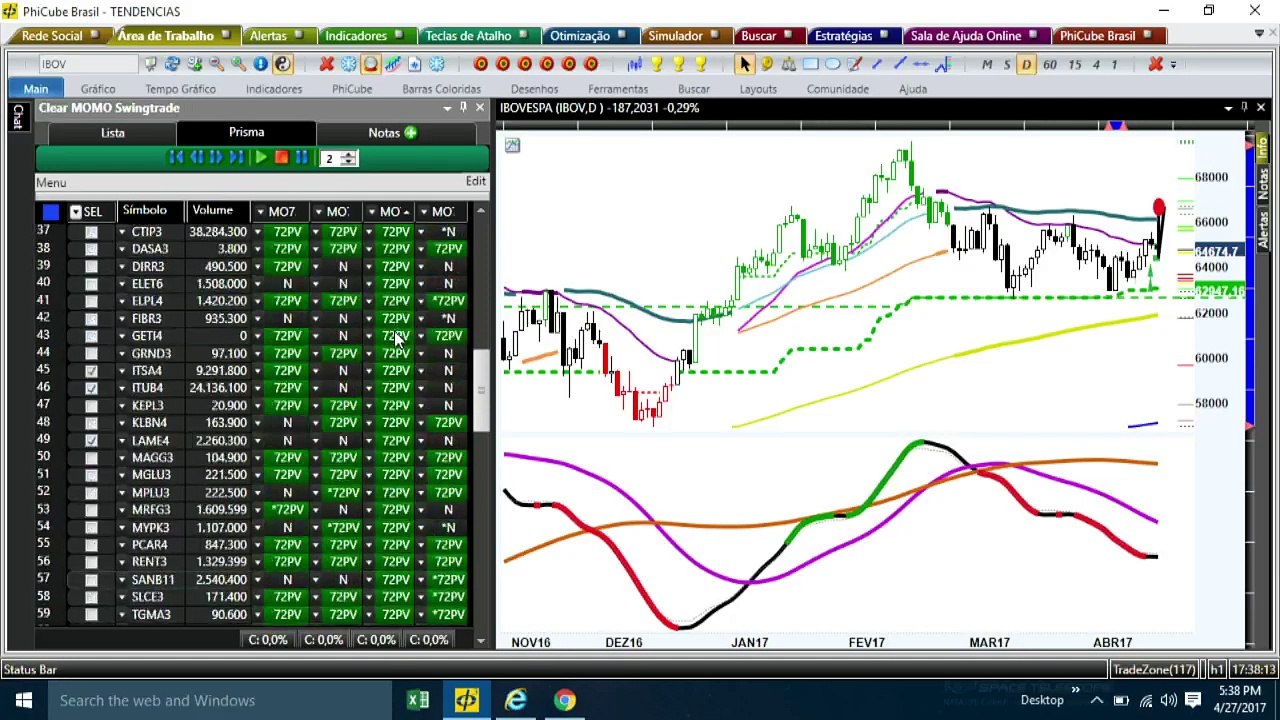Check the box for SANB11 row
The height and width of the screenshot is (720, 1280).
pos(91,580)
